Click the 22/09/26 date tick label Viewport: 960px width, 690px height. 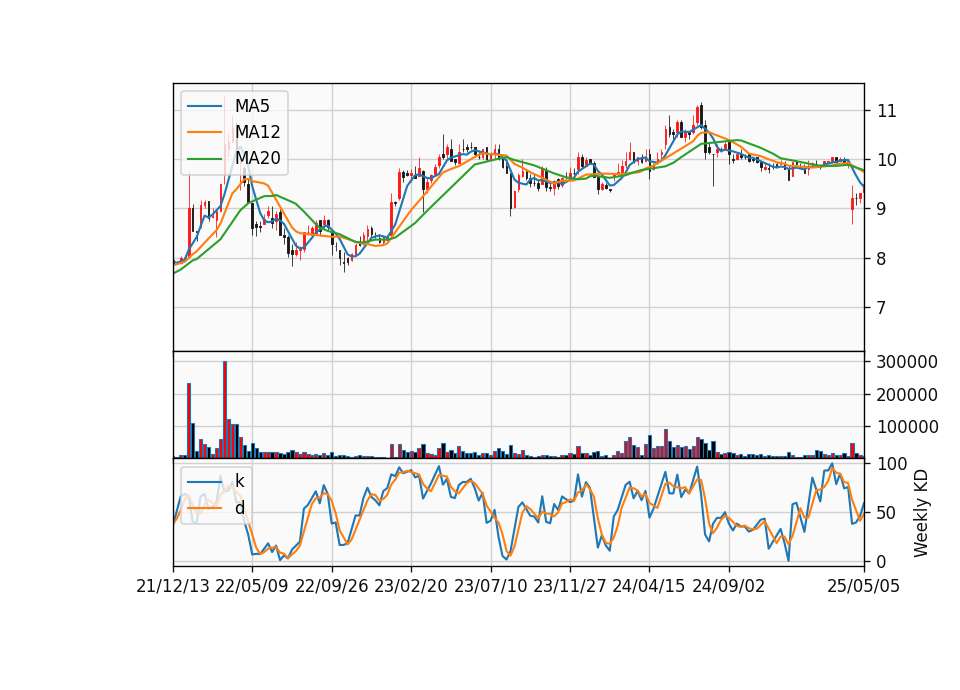(x=332, y=587)
